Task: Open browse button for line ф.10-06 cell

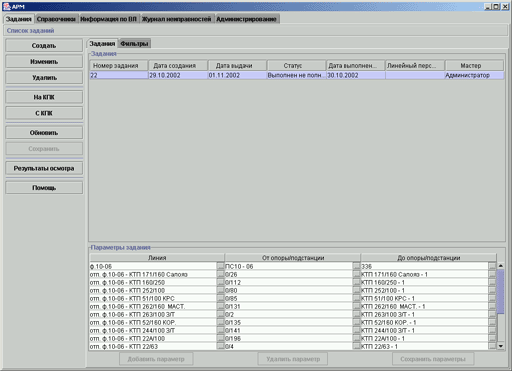Action: pos(220,266)
